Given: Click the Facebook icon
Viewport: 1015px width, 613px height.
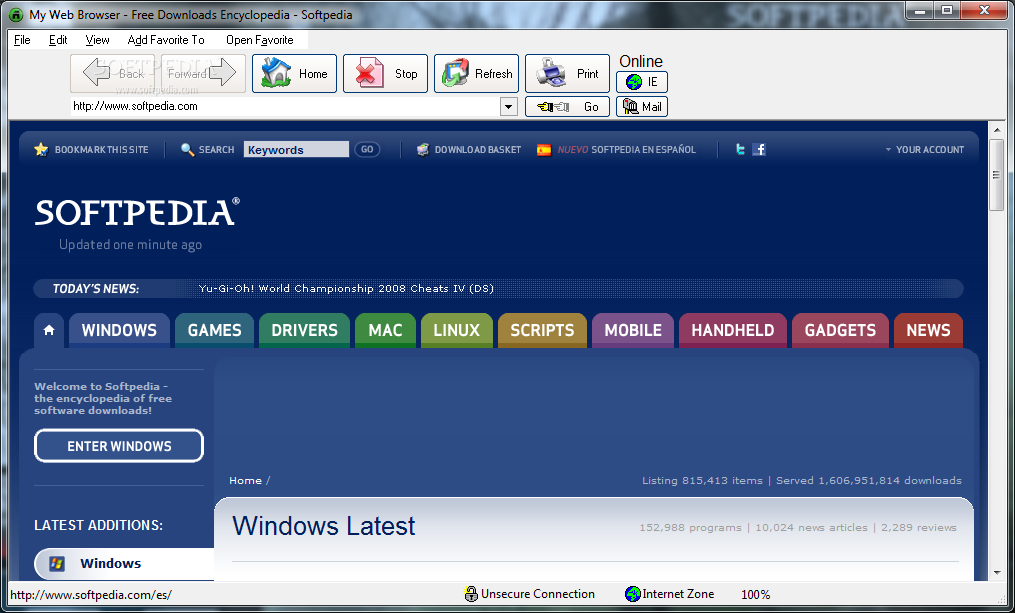Looking at the screenshot, I should [x=759, y=150].
